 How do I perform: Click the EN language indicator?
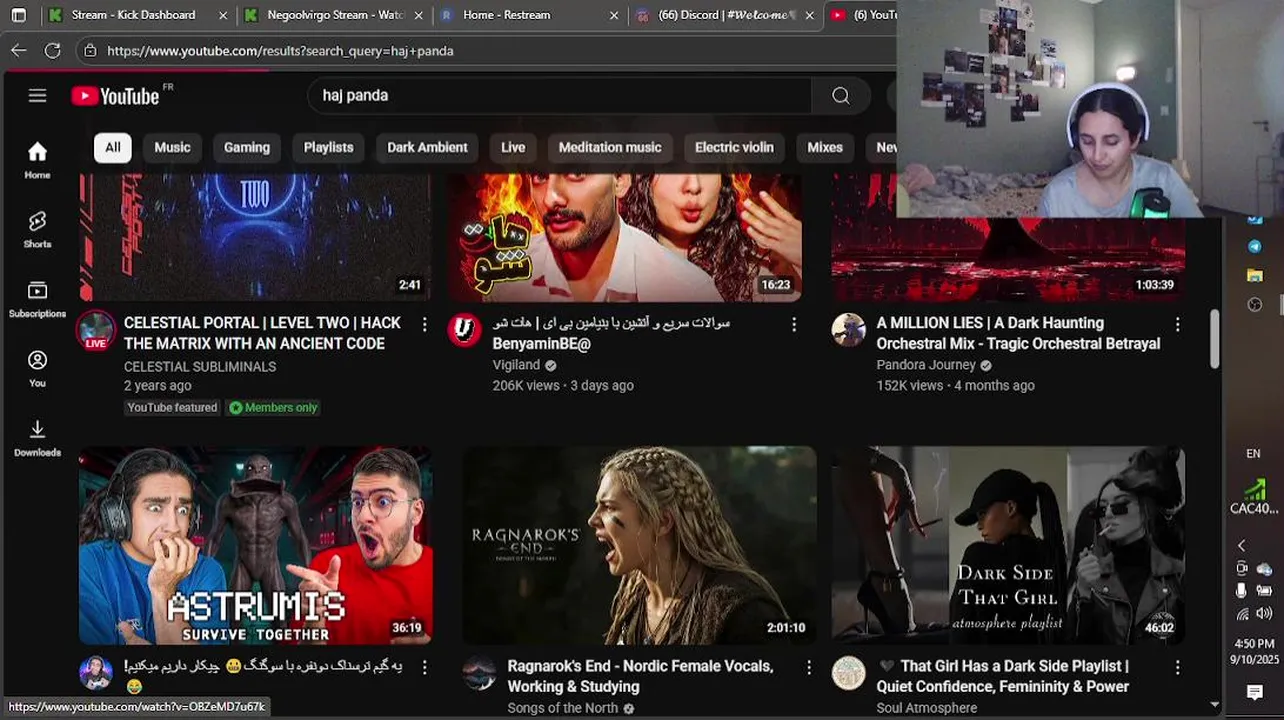[x=1253, y=454]
